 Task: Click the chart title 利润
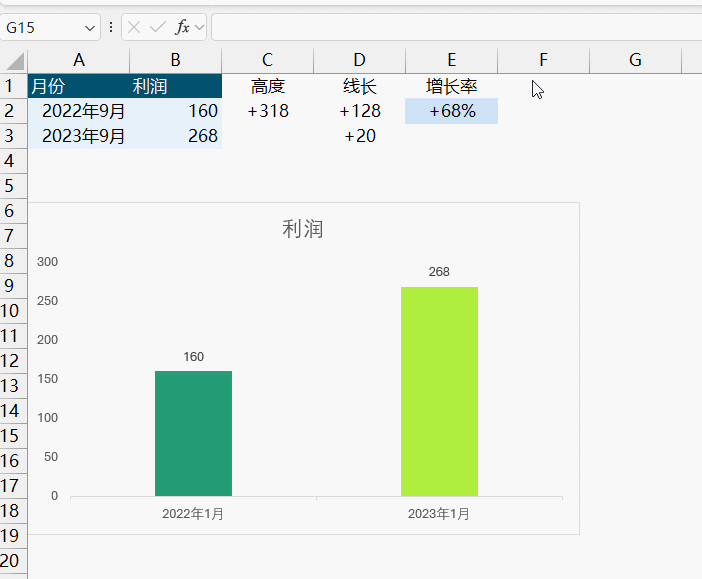coord(303,229)
